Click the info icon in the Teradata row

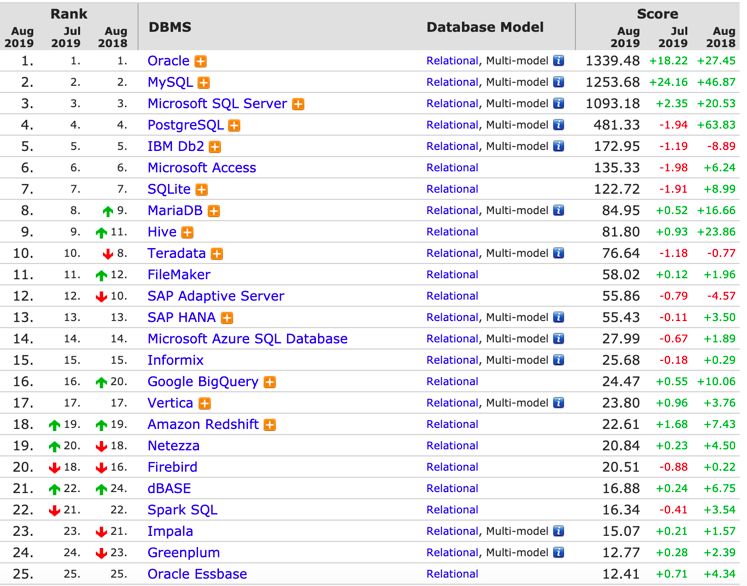[x=558, y=254]
